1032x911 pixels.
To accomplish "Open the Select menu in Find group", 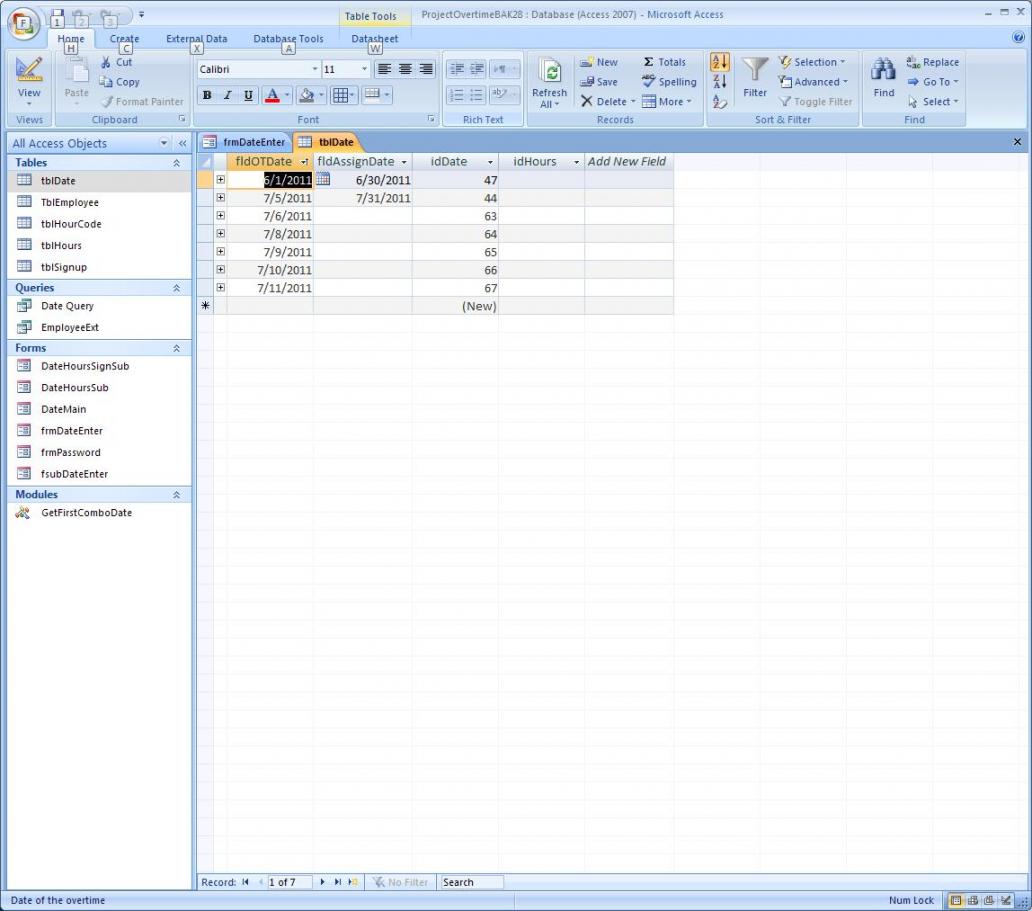I will pos(933,101).
